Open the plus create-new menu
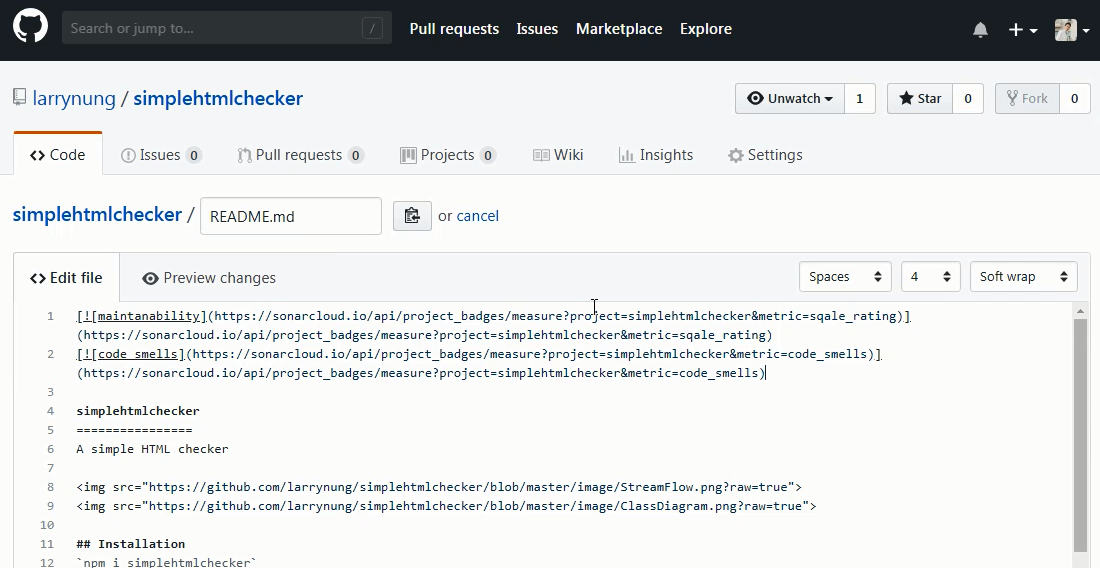Screen dimensions: 1100x568 click(1023, 29)
